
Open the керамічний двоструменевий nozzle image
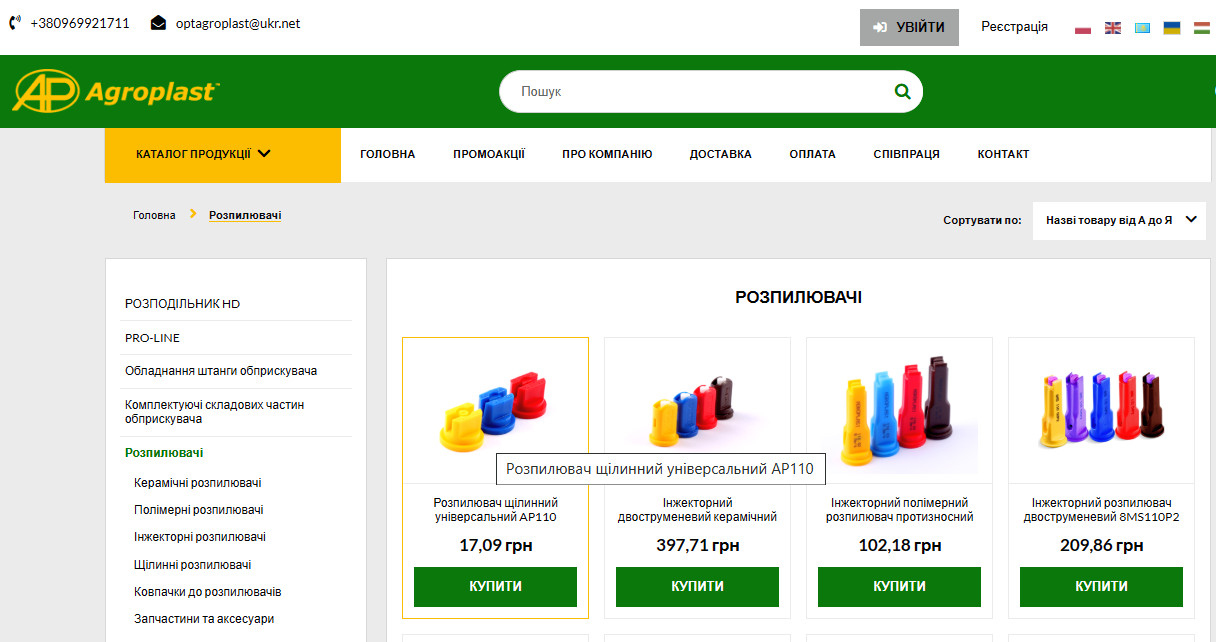pyautogui.click(x=696, y=413)
